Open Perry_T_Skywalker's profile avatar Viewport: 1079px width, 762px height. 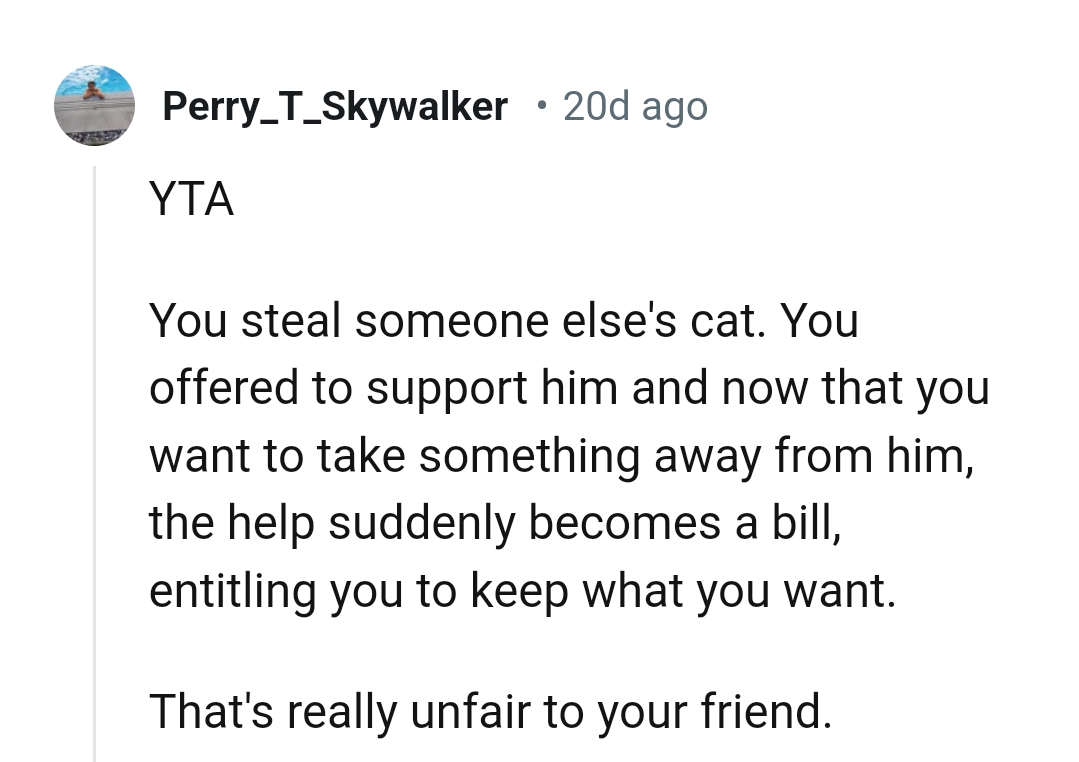94,105
